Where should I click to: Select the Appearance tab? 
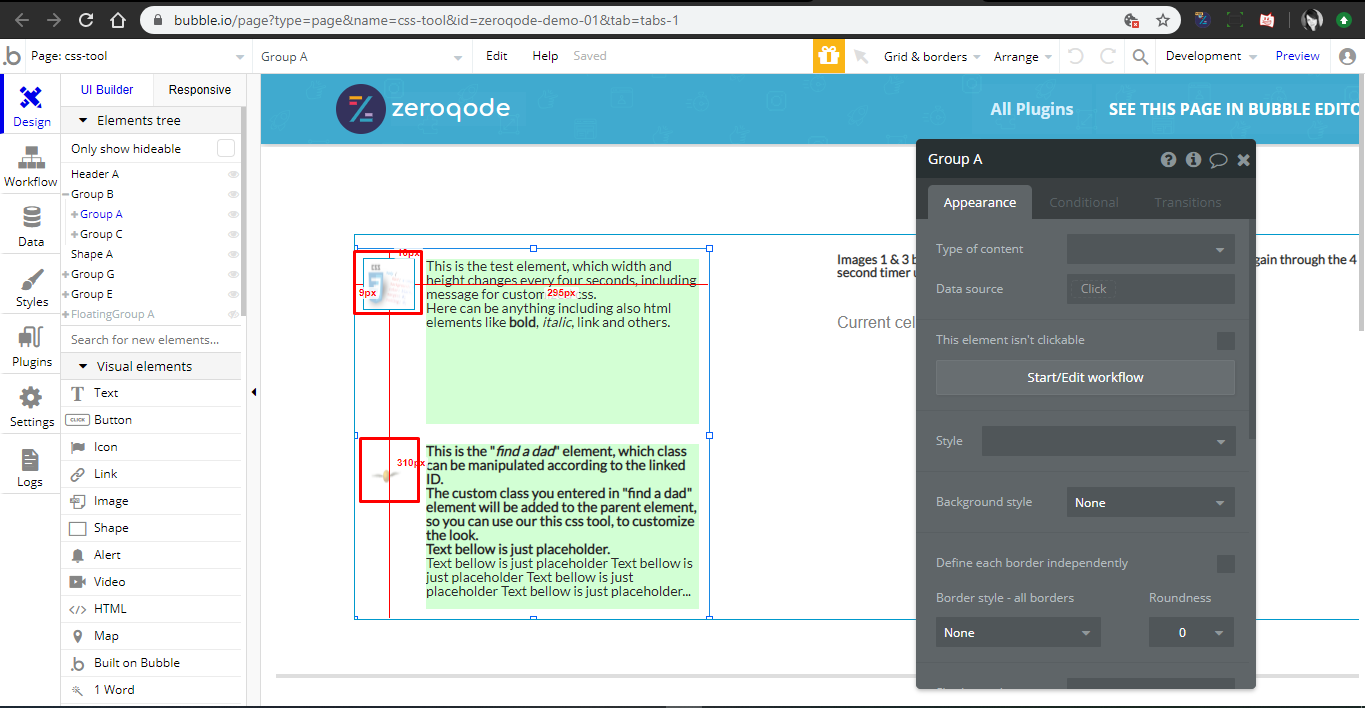pyautogui.click(x=980, y=202)
